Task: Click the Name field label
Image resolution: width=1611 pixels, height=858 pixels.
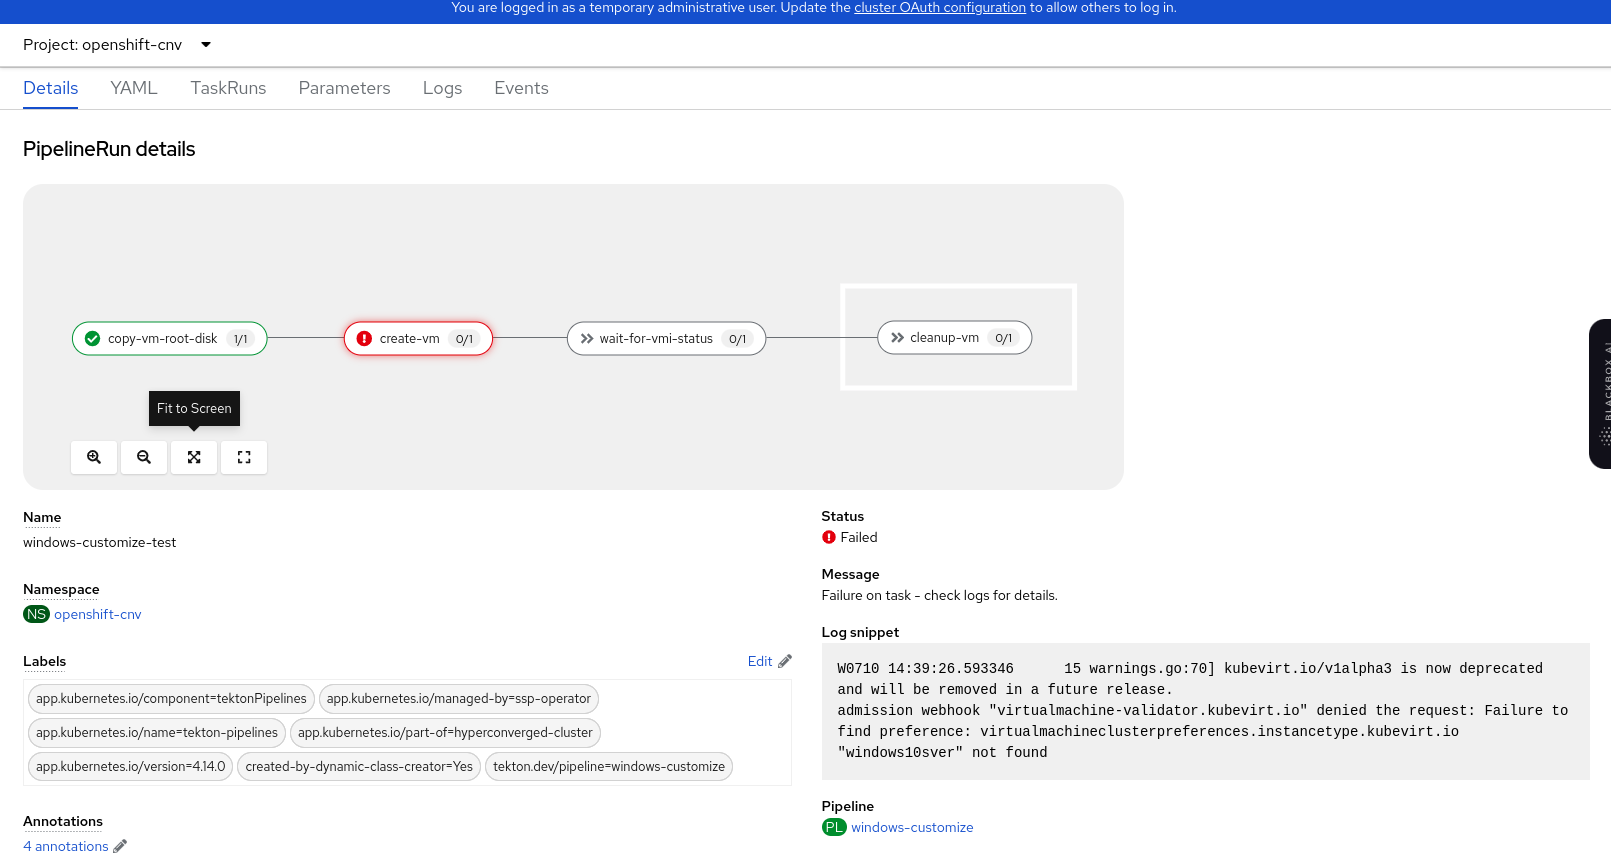Action: coord(42,517)
